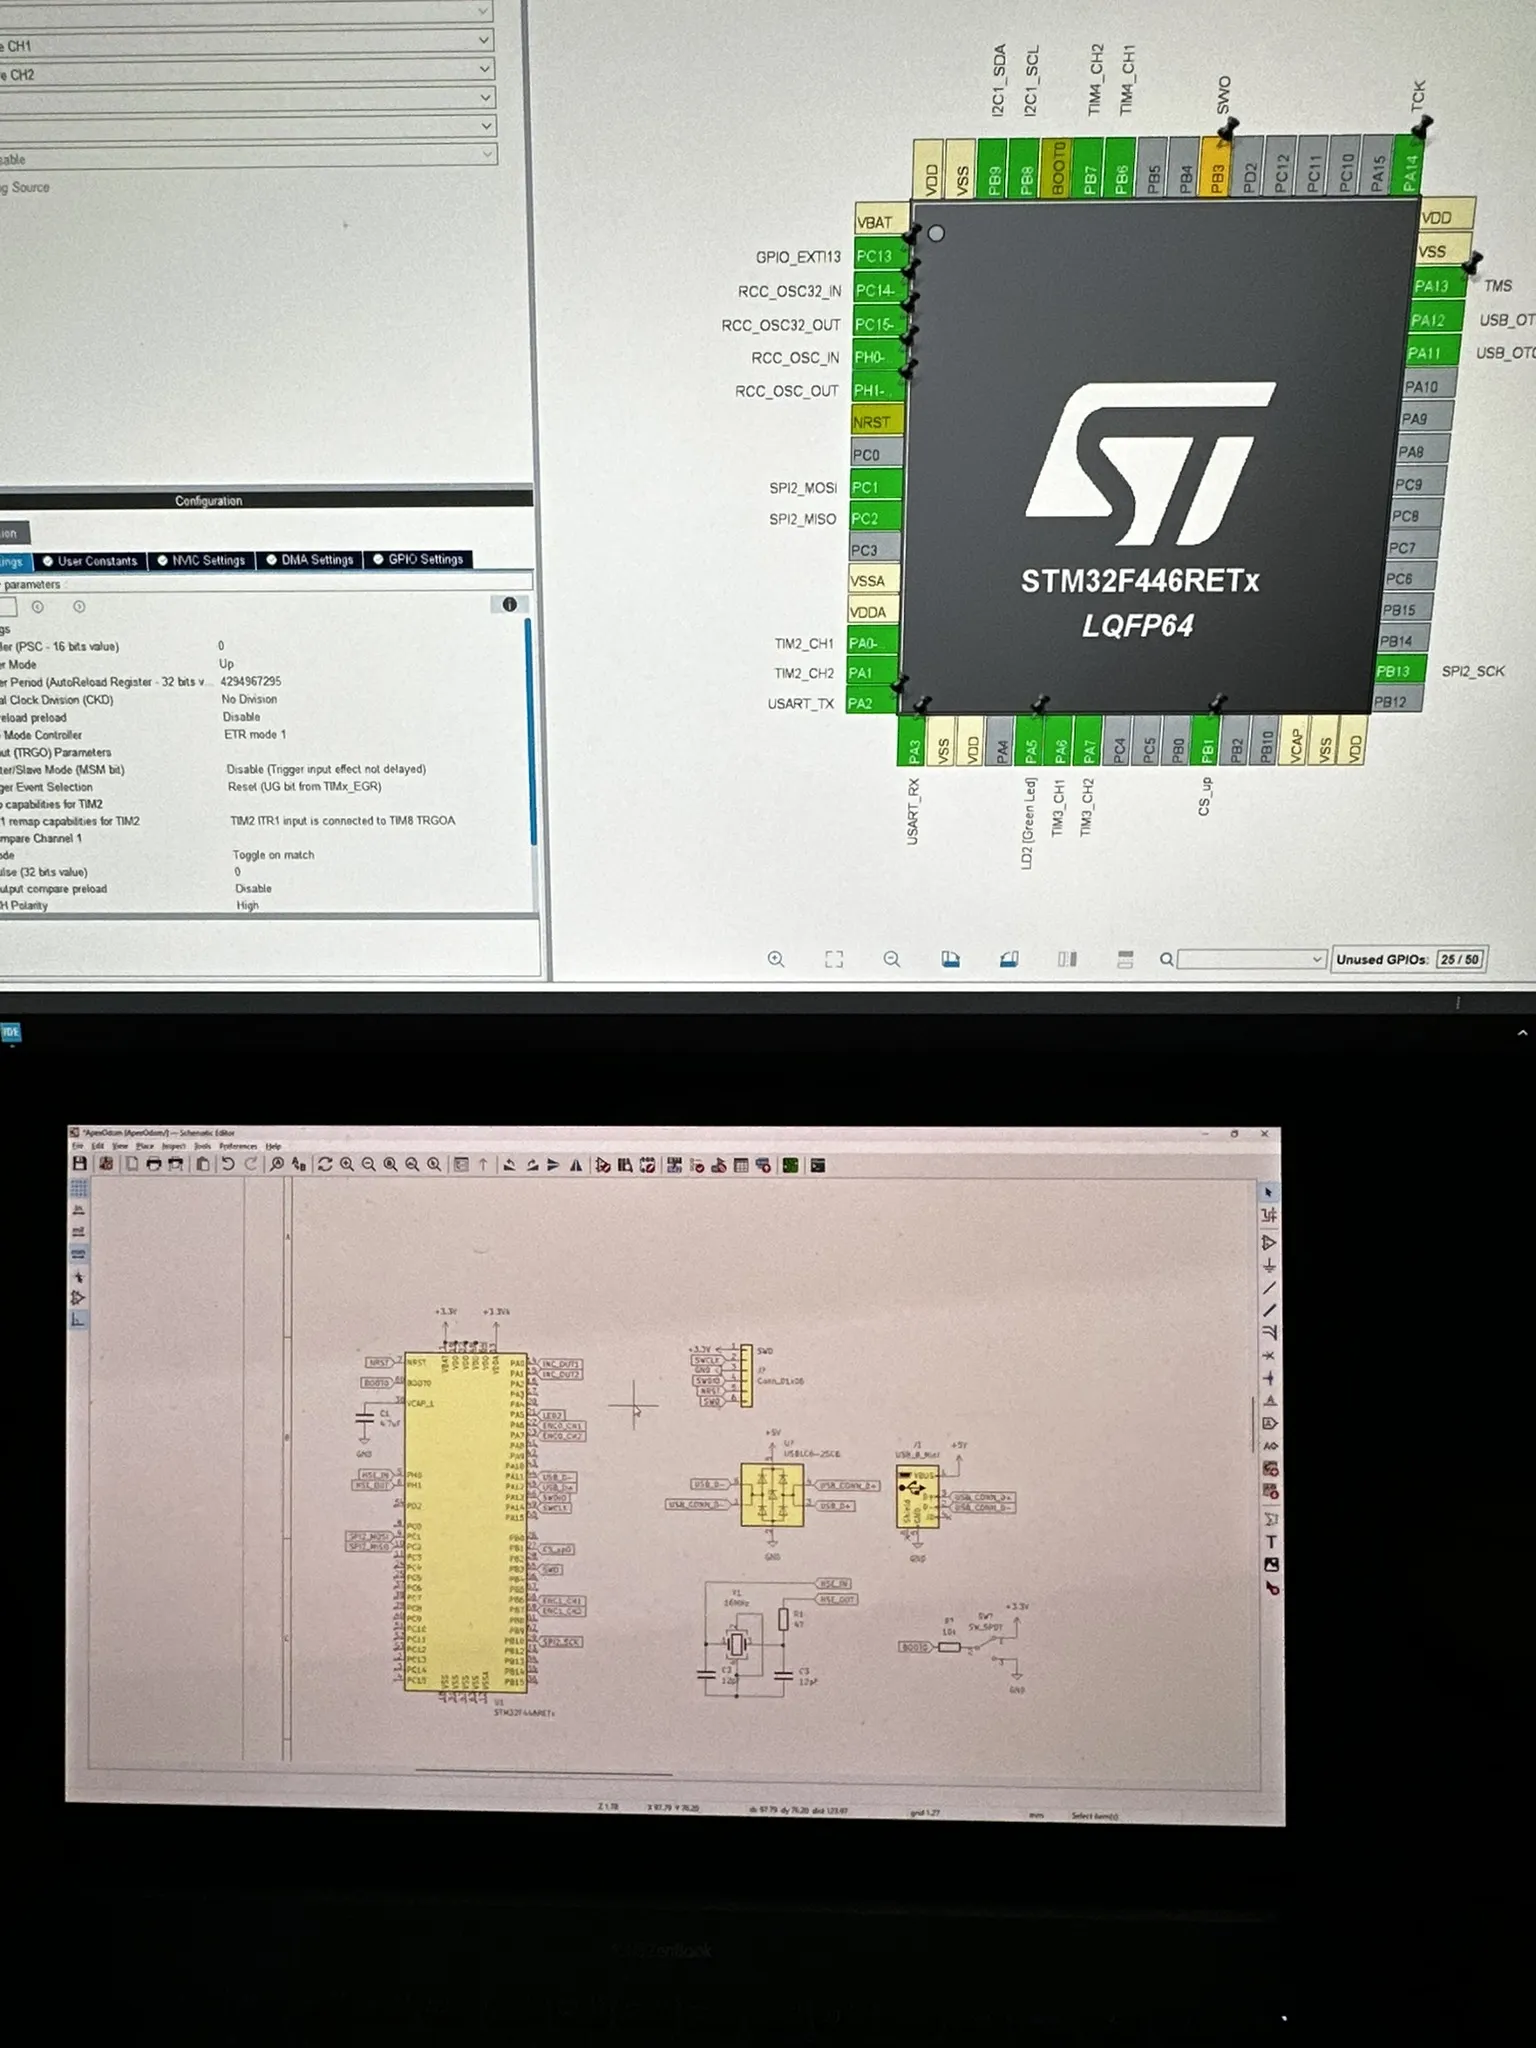This screenshot has width=1536, height=2048.
Task: Select the Add Net Label tool
Action: (1270, 1401)
